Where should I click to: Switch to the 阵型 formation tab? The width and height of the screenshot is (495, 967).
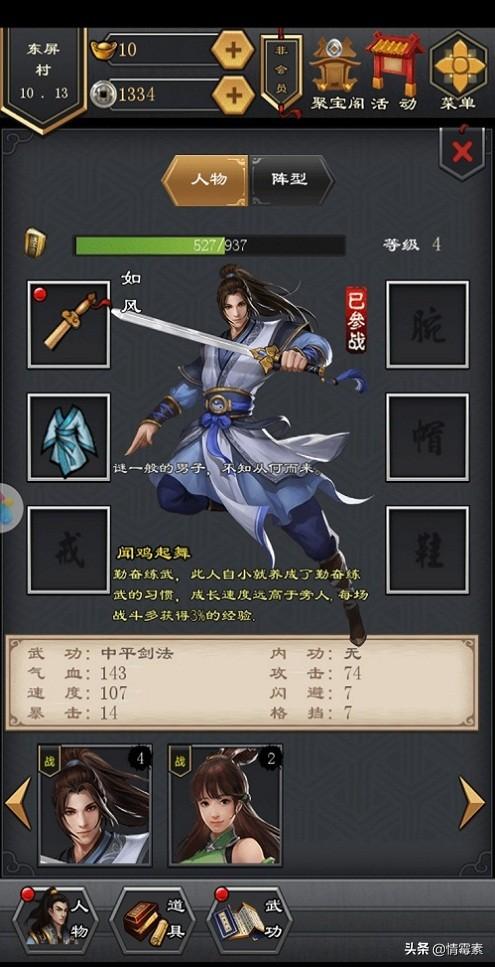(291, 180)
